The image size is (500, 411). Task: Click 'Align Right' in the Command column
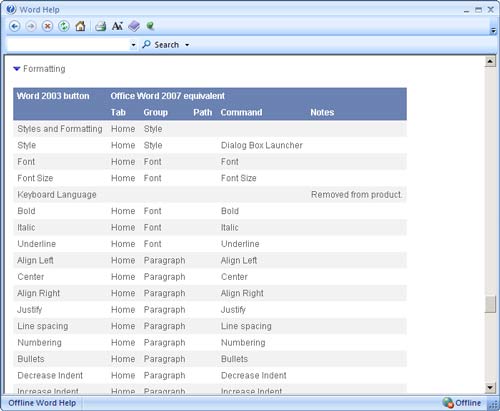tap(242, 293)
